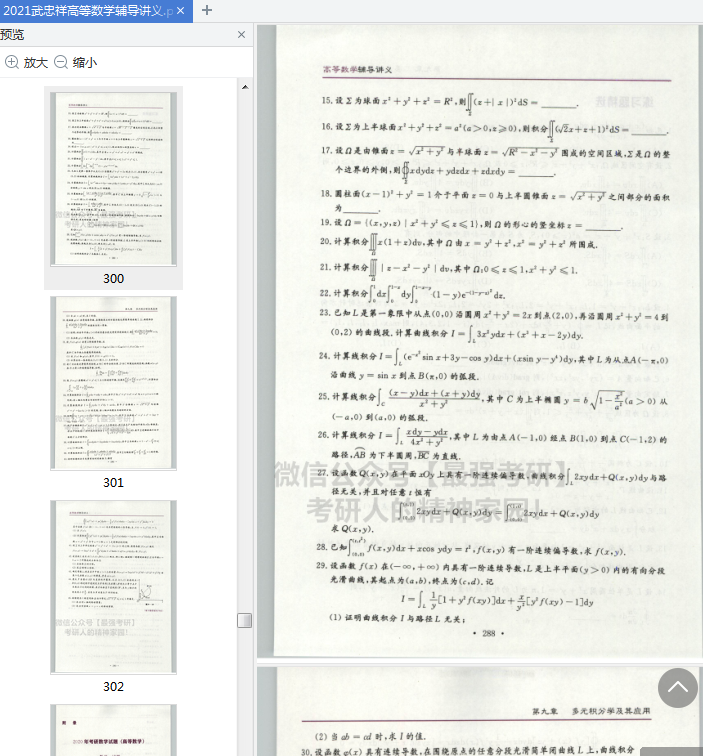Screen dimensions: 703x756
Task: Click the 缩小 label
Action: pyautogui.click(x=85, y=63)
